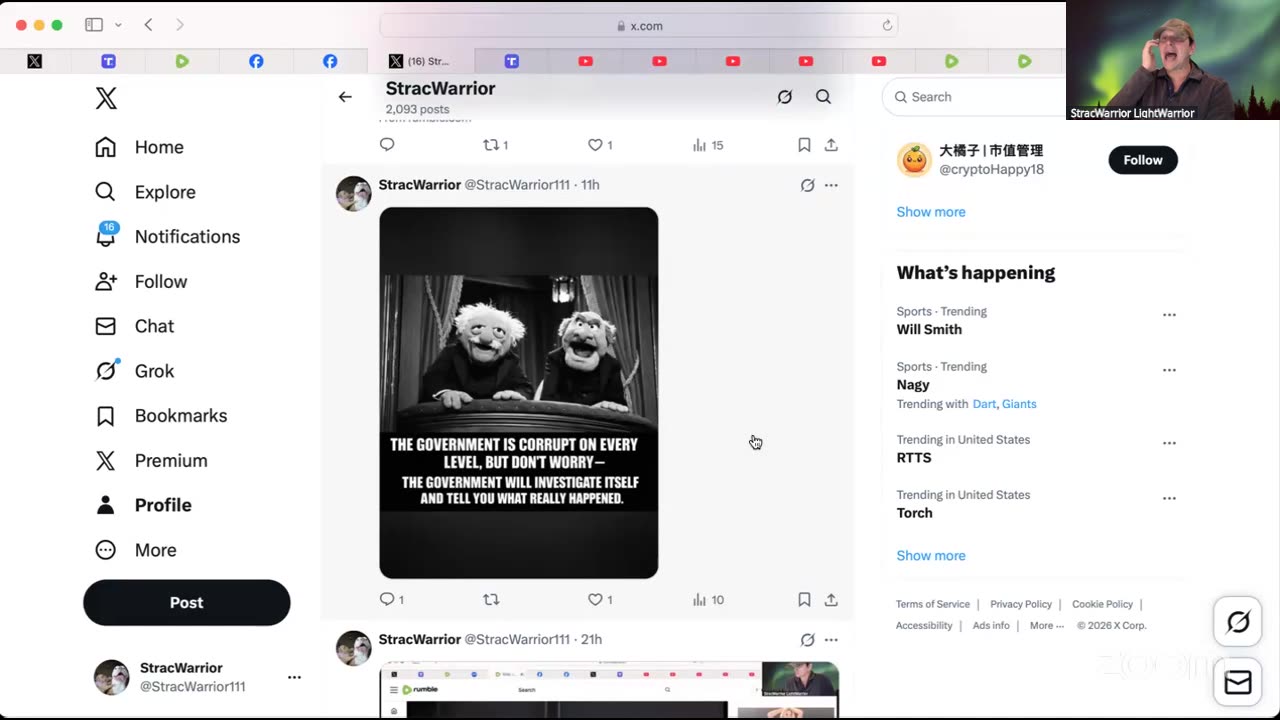
Task: Expand the More menu in sidebar
Action: click(135, 550)
